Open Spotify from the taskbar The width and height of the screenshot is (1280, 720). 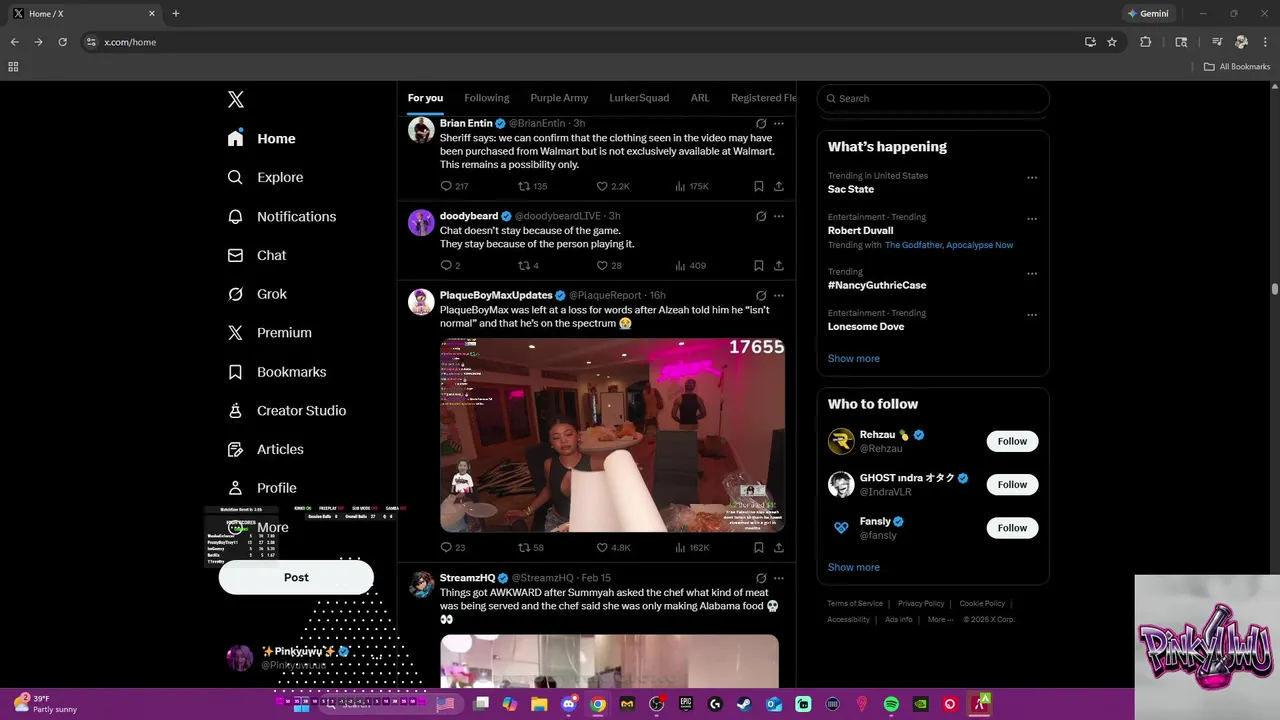(x=891, y=704)
